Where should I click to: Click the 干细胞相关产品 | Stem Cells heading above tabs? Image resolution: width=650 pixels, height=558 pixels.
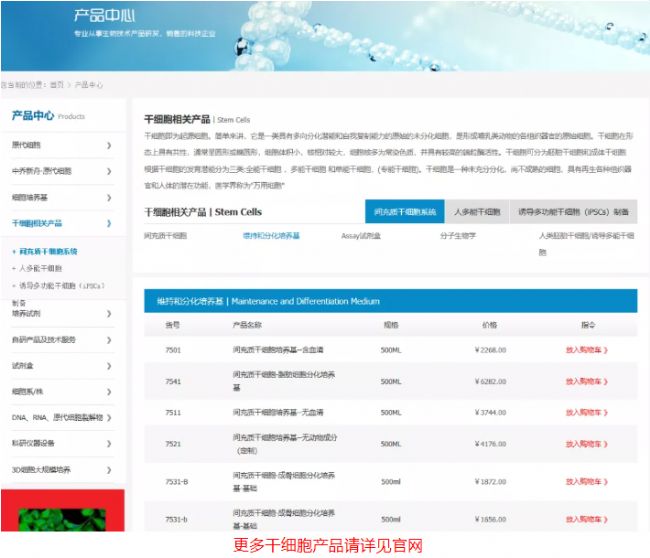[x=203, y=212]
